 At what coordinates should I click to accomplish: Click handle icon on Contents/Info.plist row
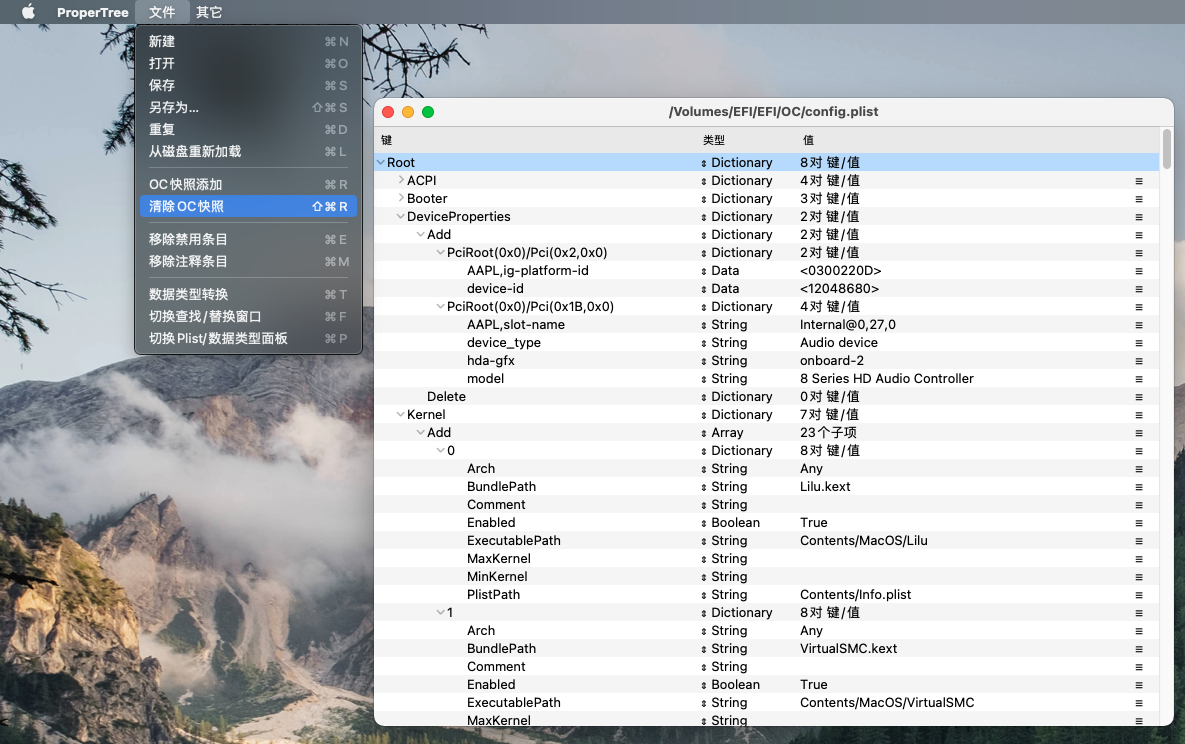(1139, 595)
